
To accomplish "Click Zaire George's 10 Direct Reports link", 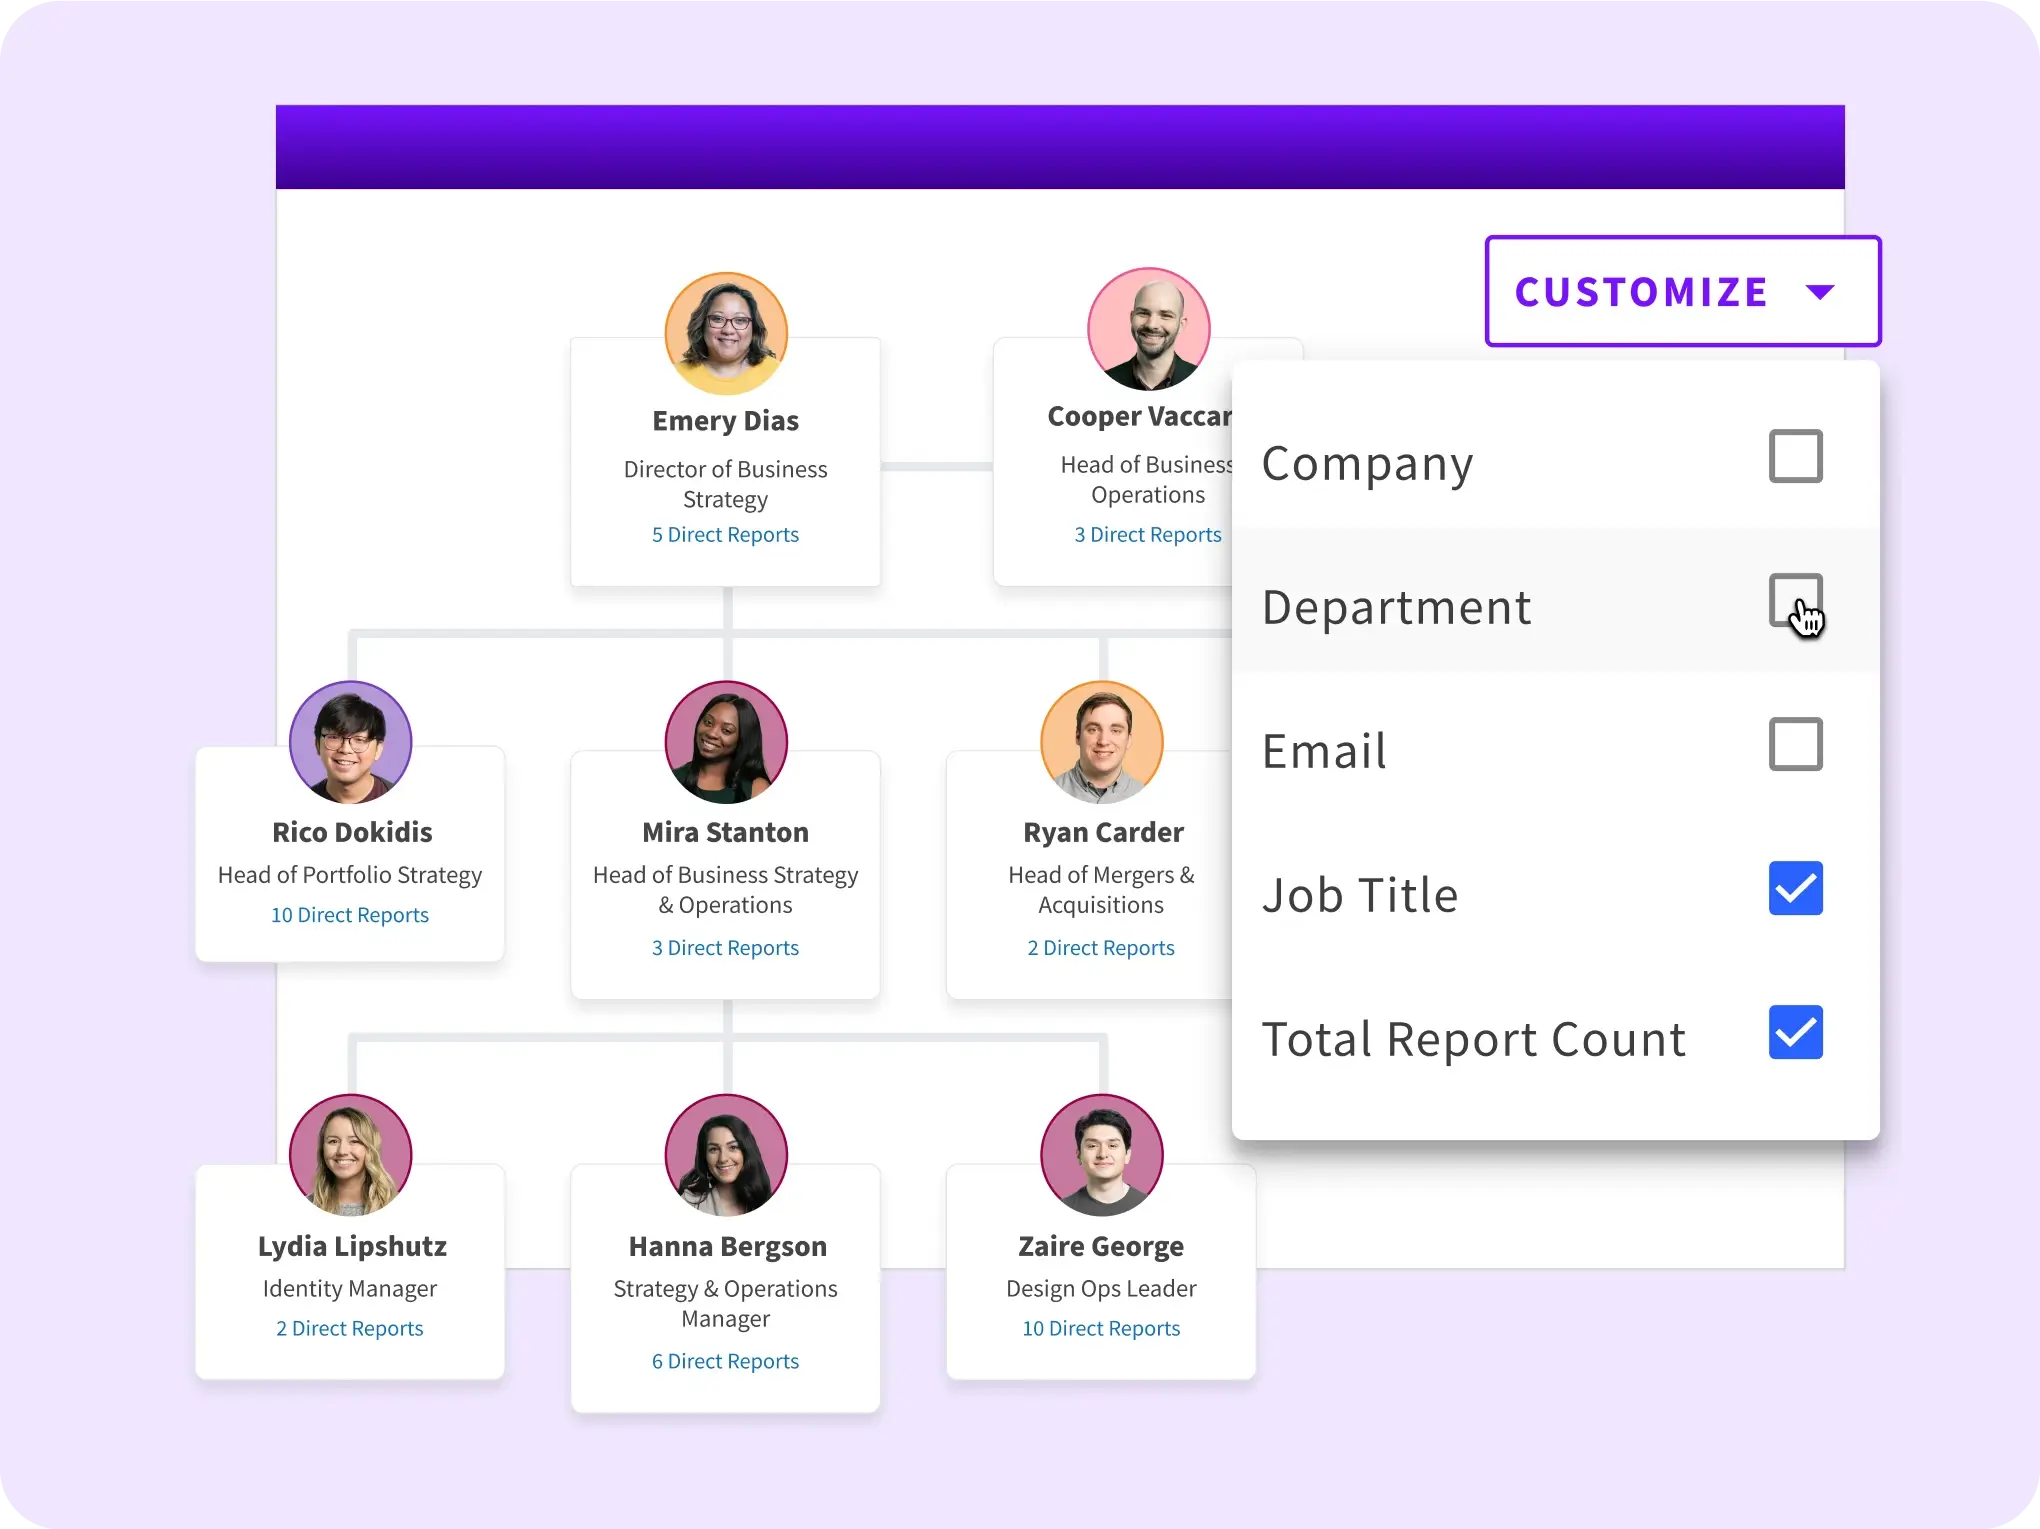I will (x=1101, y=1328).
